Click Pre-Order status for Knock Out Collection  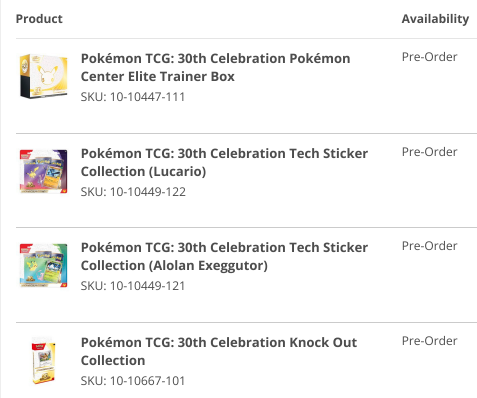(429, 341)
